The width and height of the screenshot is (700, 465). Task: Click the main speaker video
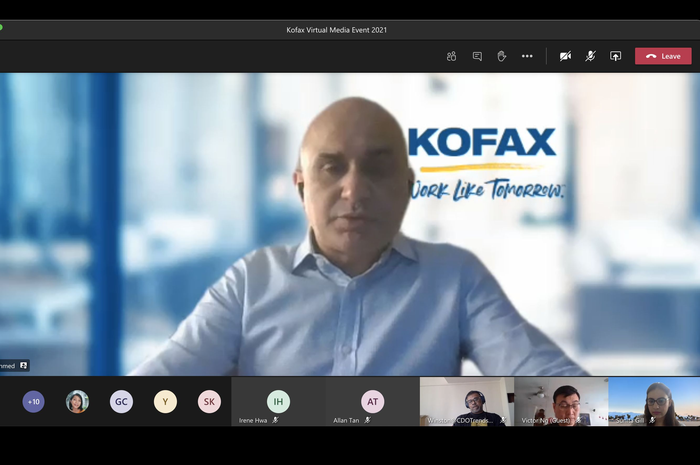[350, 224]
